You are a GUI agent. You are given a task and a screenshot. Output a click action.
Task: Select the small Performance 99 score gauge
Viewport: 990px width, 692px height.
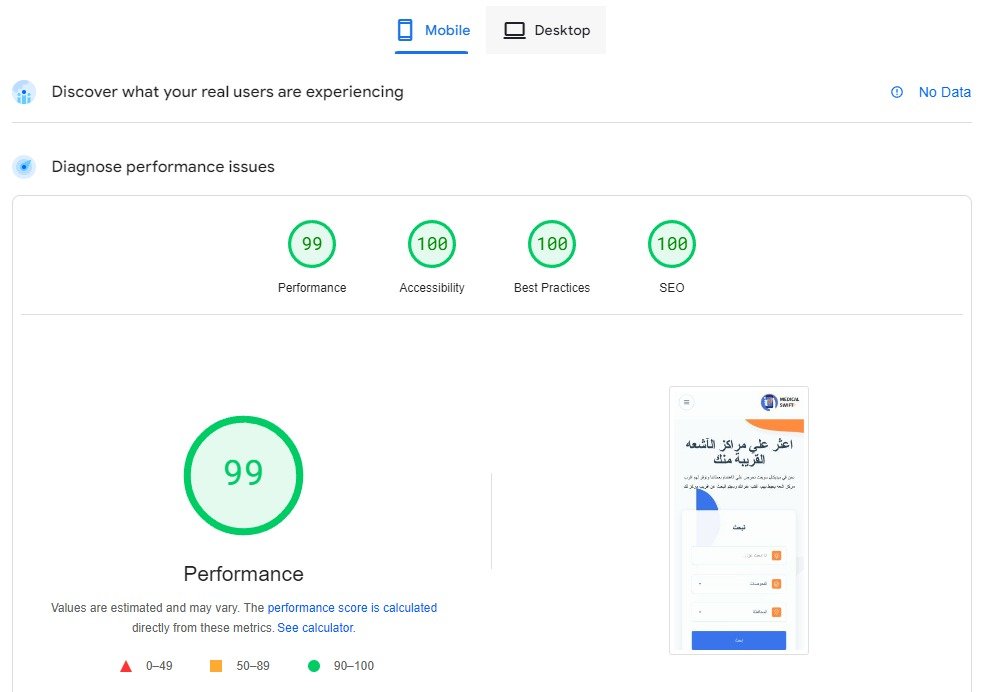pos(312,245)
